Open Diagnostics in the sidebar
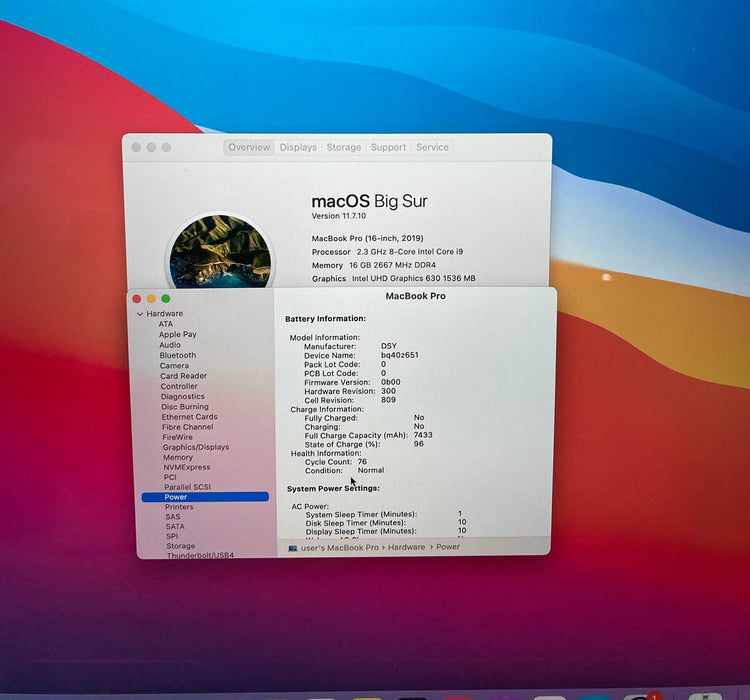This screenshot has height=700, width=750. coord(183,396)
